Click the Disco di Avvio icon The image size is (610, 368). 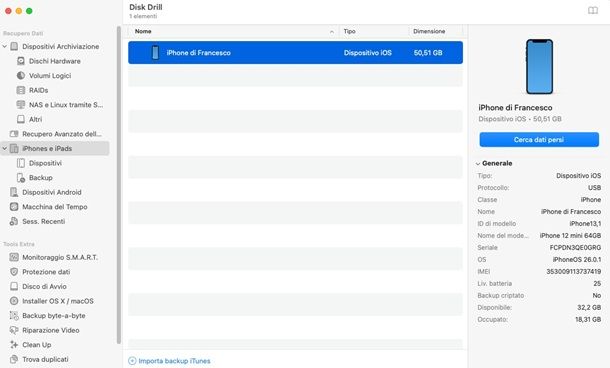[14, 286]
